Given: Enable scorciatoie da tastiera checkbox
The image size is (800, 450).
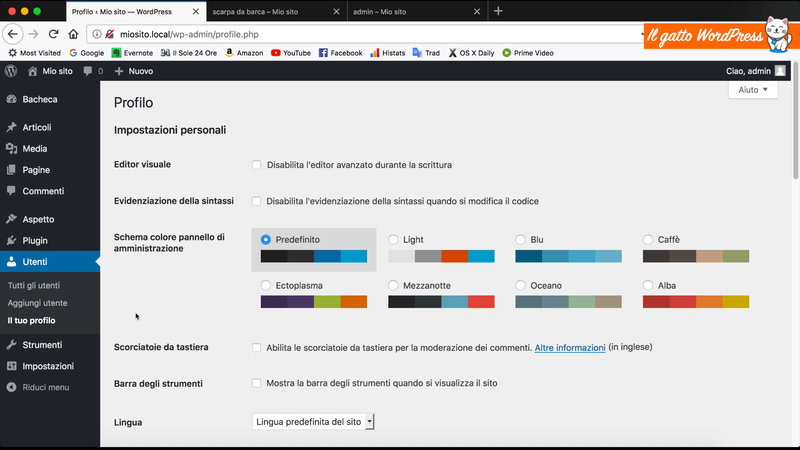Looking at the screenshot, I should click(x=257, y=347).
